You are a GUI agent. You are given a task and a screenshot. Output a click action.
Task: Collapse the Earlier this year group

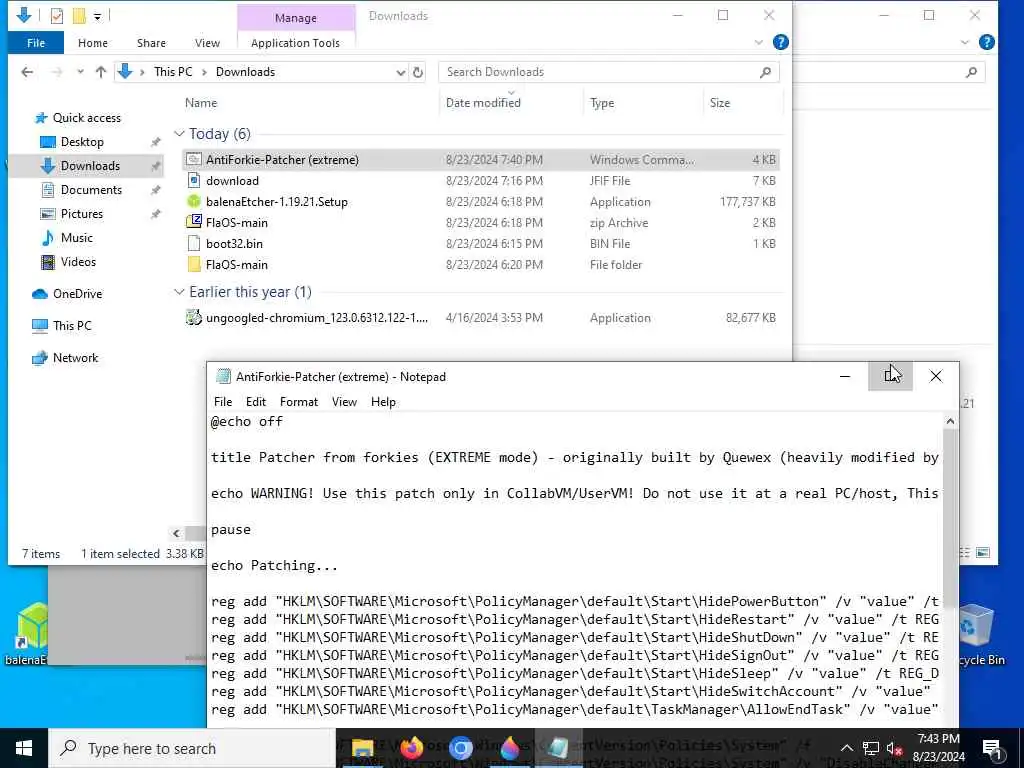pyautogui.click(x=179, y=292)
